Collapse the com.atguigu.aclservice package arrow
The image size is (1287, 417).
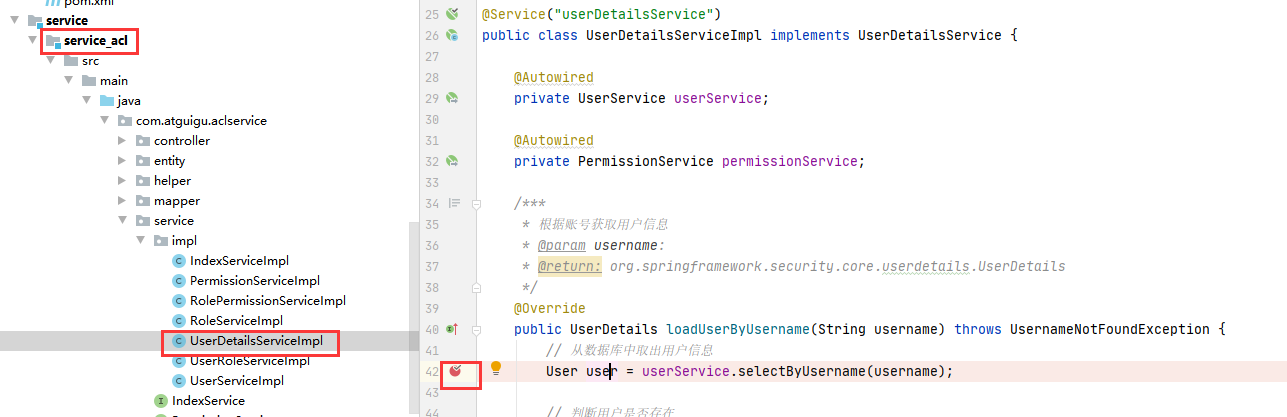click(x=105, y=120)
